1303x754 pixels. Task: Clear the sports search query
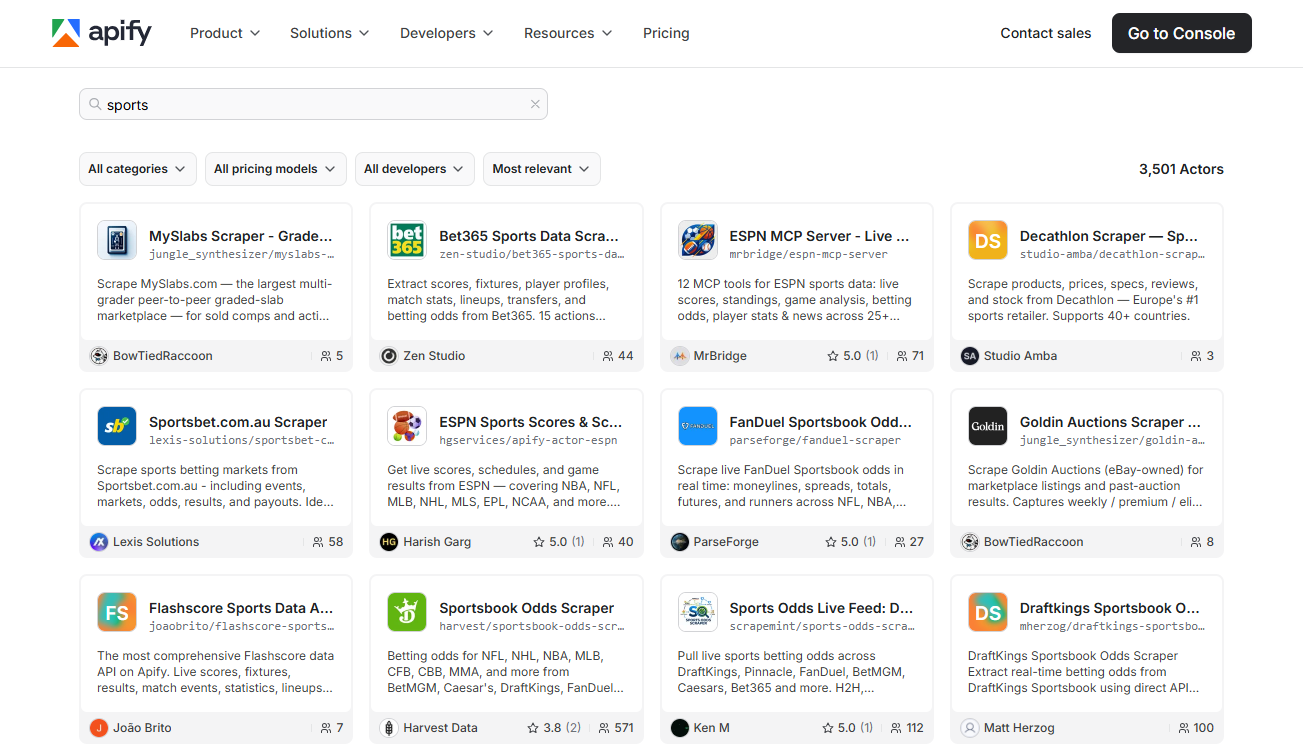tap(535, 104)
